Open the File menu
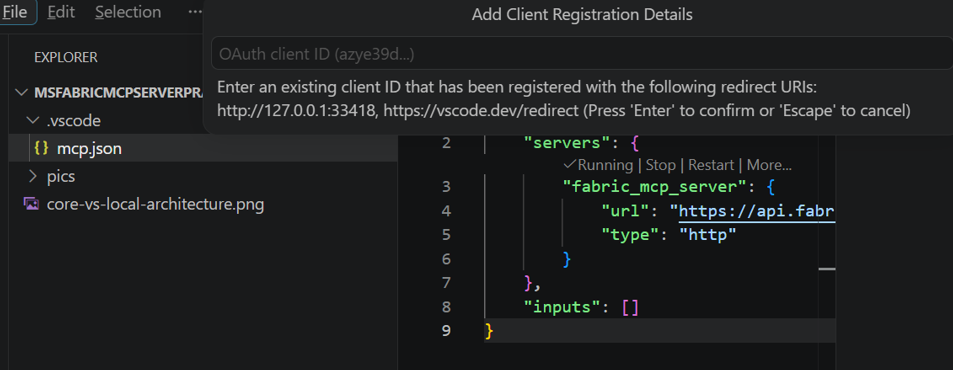Viewport: 953px width, 370px height. pyautogui.click(x=16, y=12)
